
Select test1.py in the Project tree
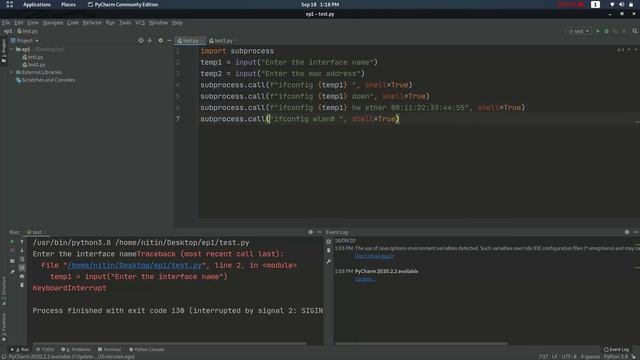34,64
